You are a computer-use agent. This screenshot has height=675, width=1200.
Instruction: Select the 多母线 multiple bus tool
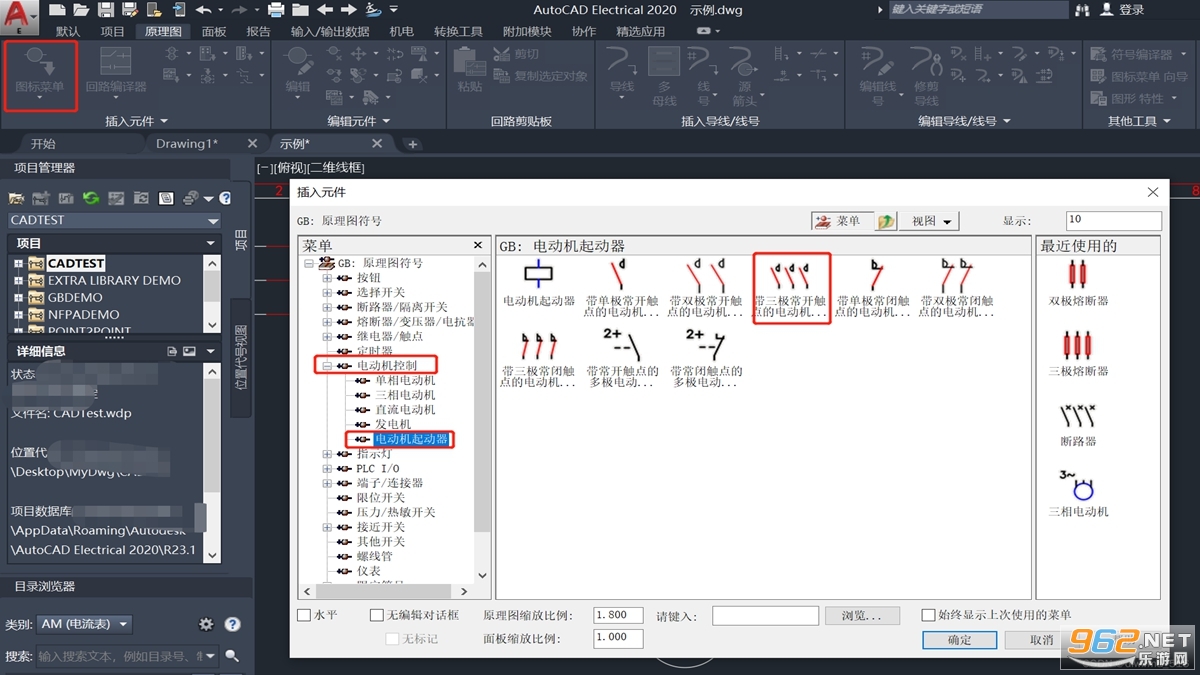[664, 76]
